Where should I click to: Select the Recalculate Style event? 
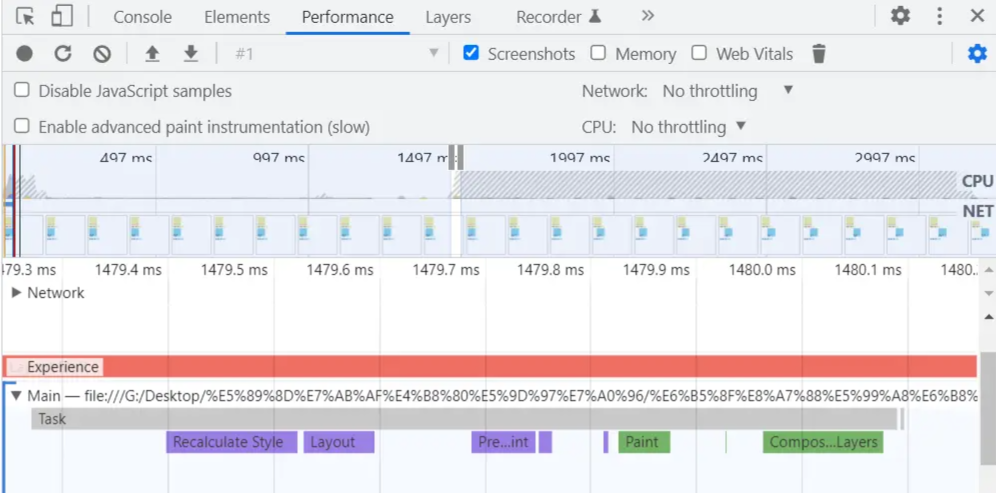coord(232,442)
